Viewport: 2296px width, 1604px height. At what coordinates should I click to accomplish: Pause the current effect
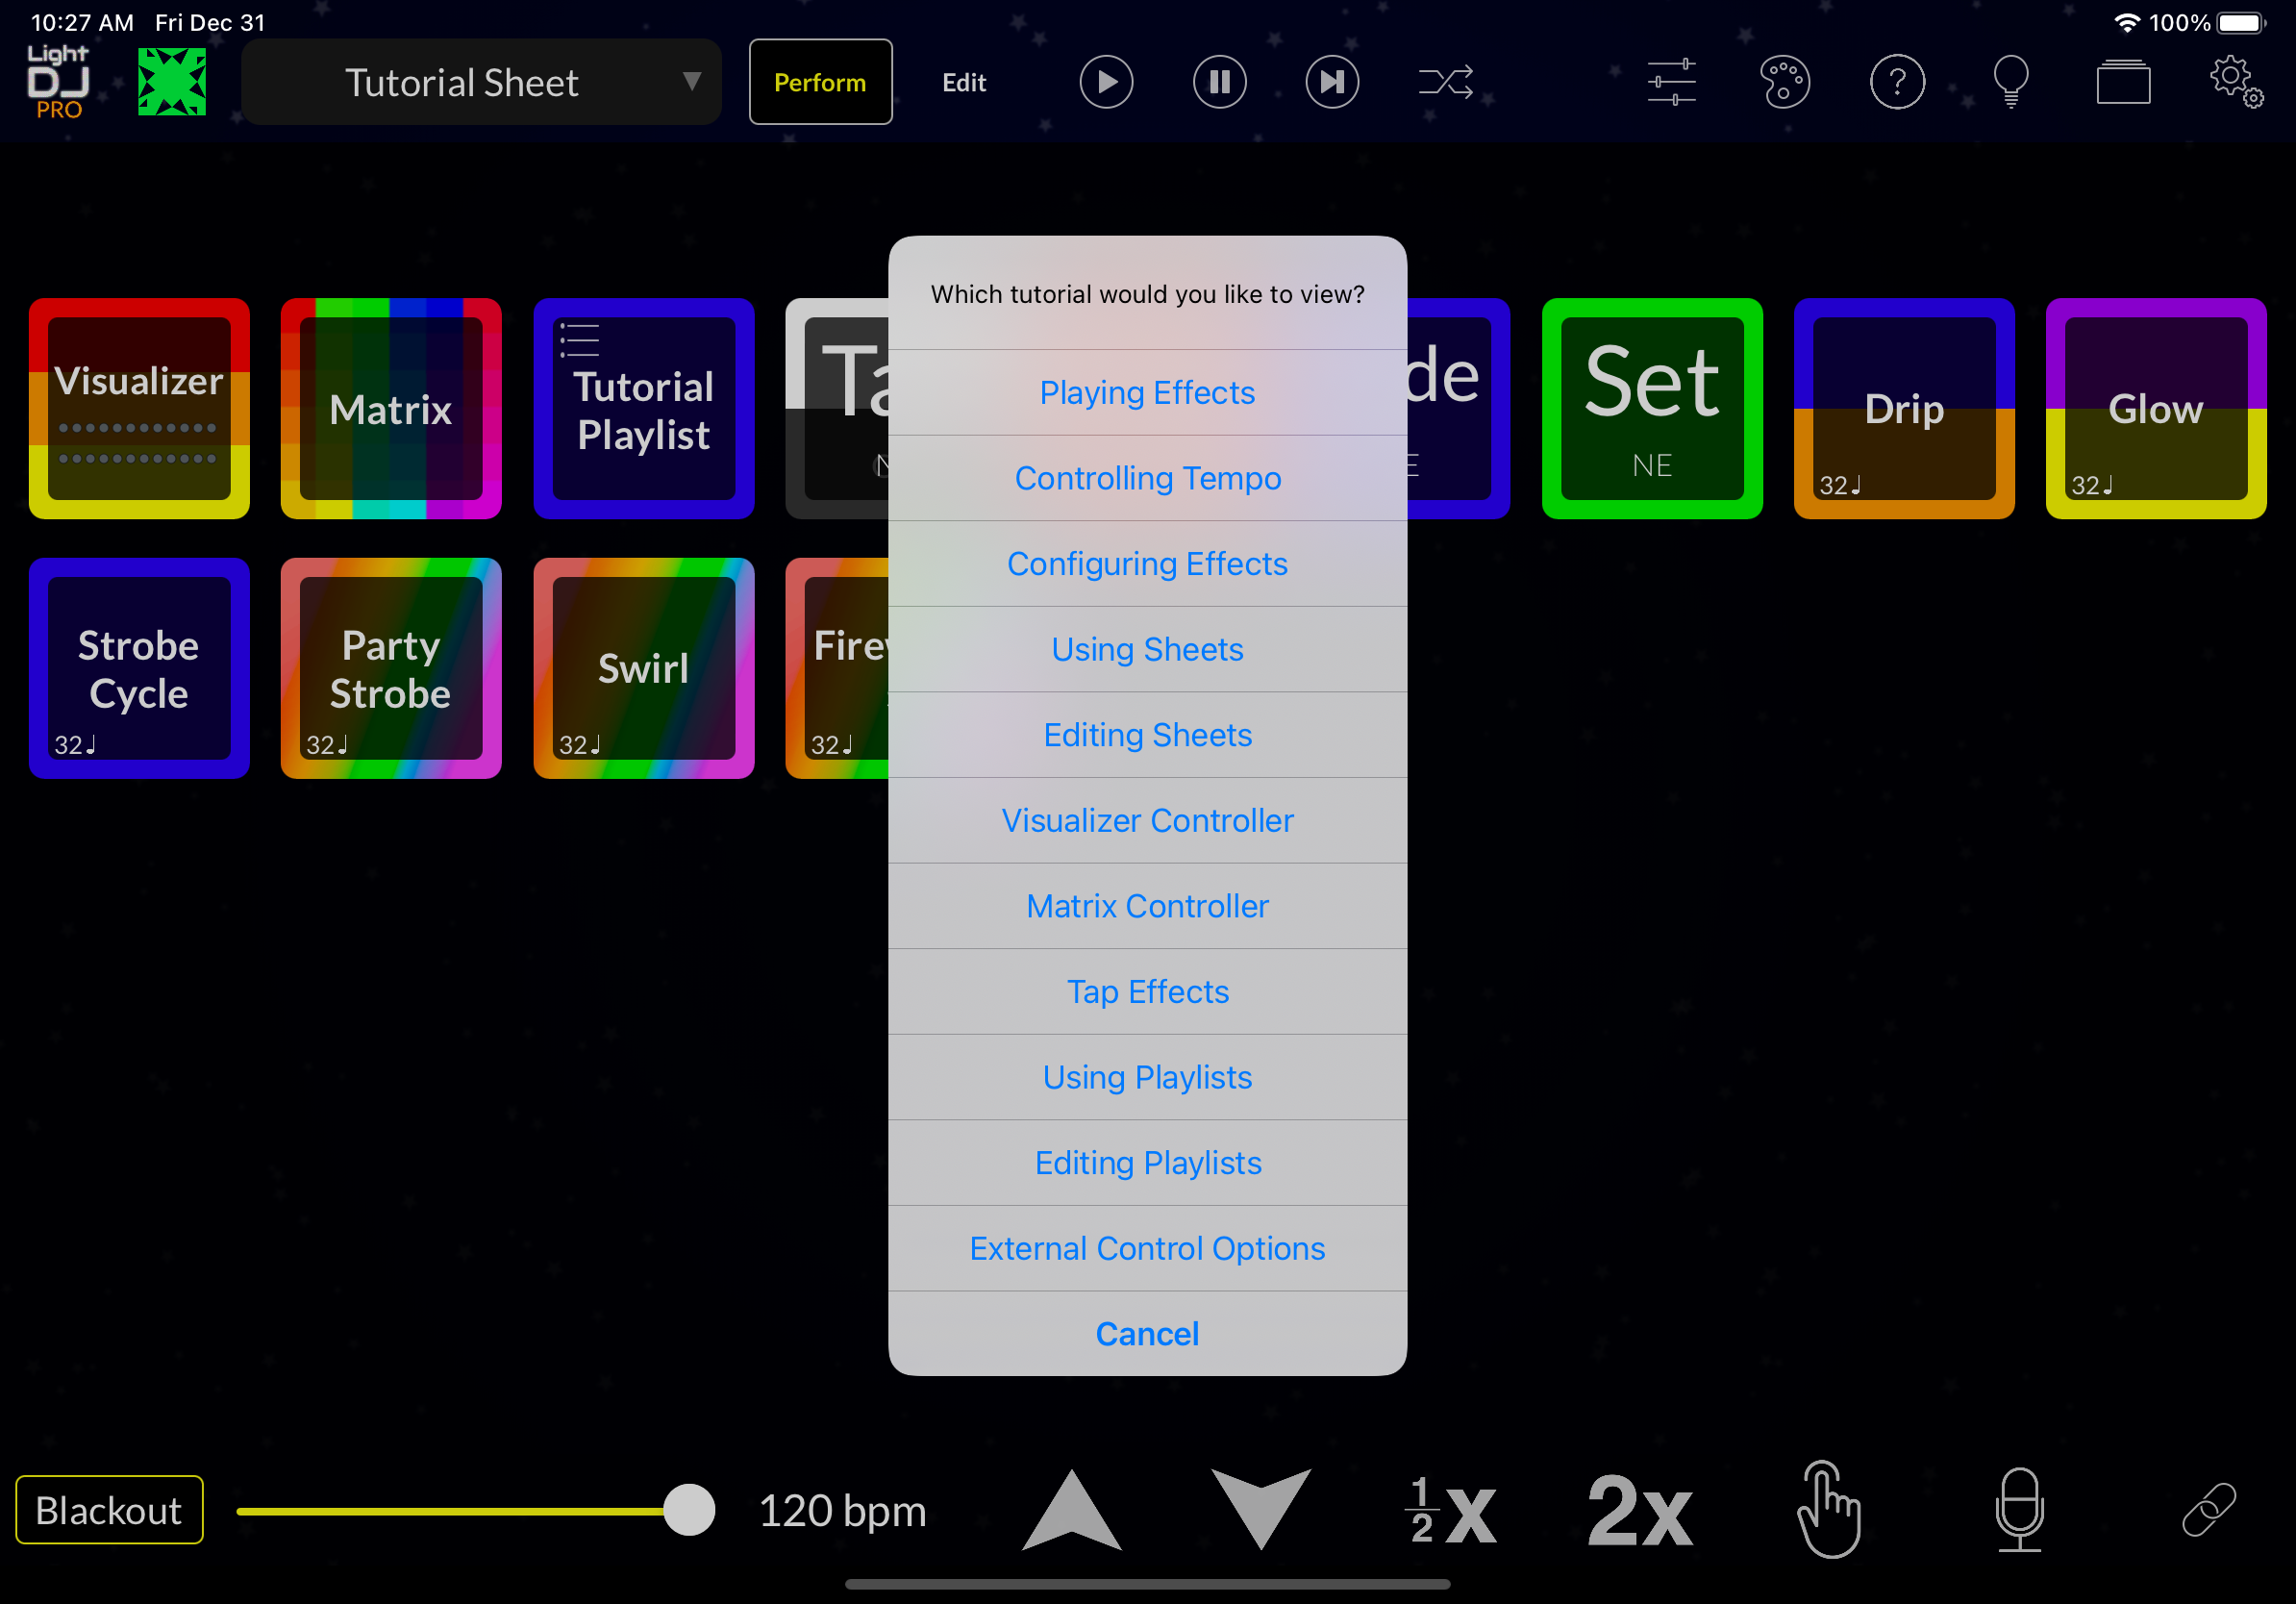[x=1219, y=82]
